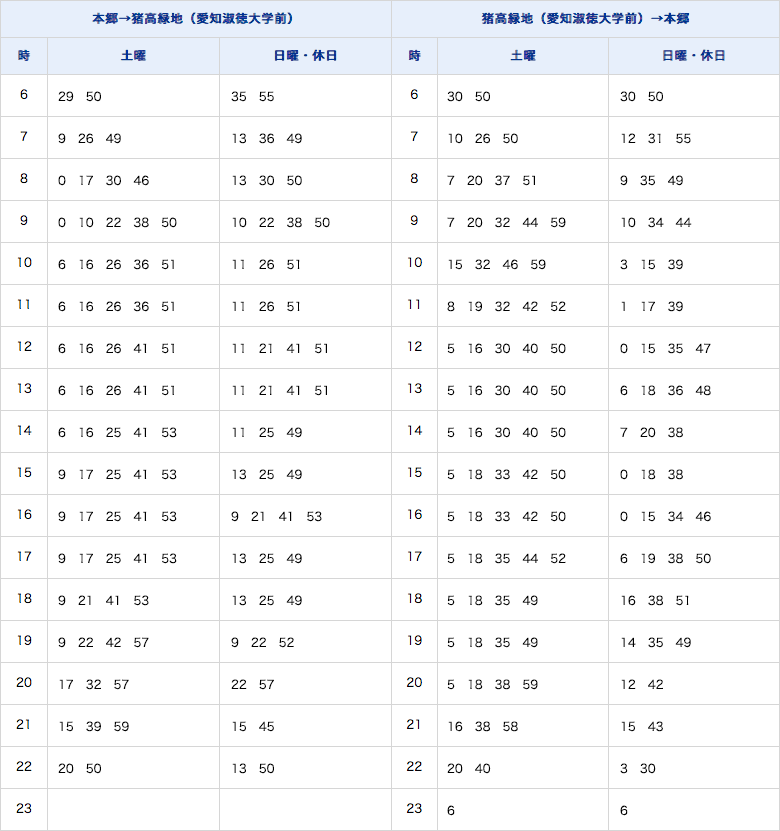This screenshot has width=780, height=831.
Task: Select the left 土曜 column header
Action: tap(133, 56)
